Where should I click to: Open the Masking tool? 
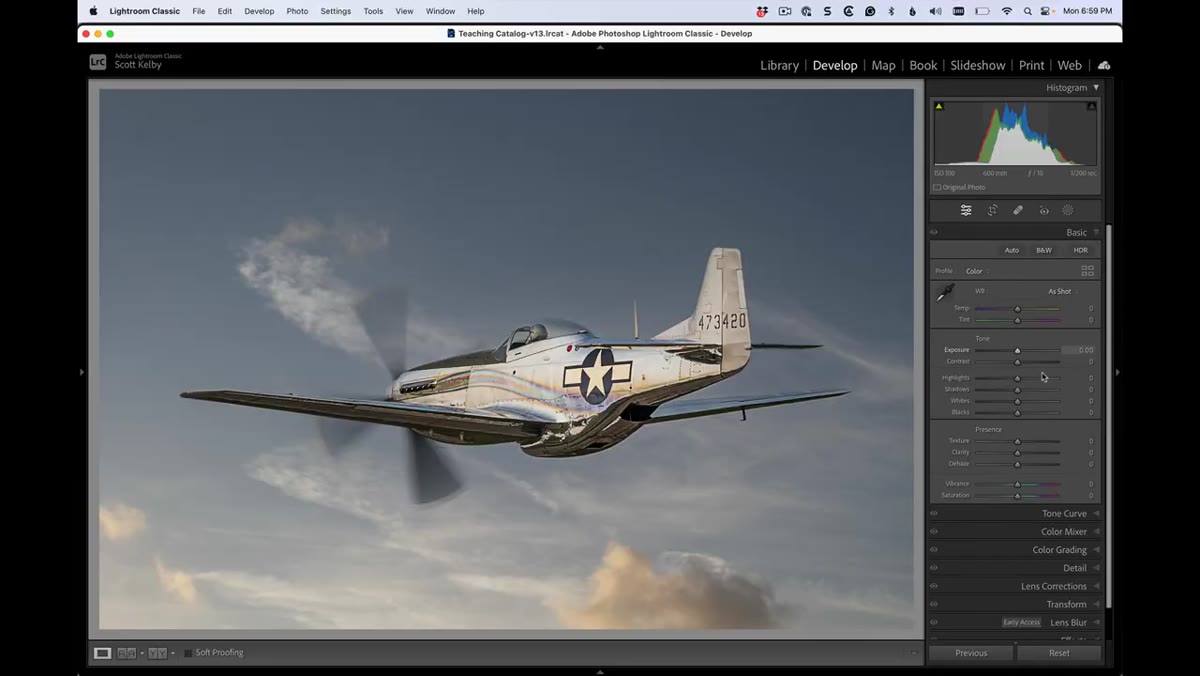click(x=1068, y=210)
